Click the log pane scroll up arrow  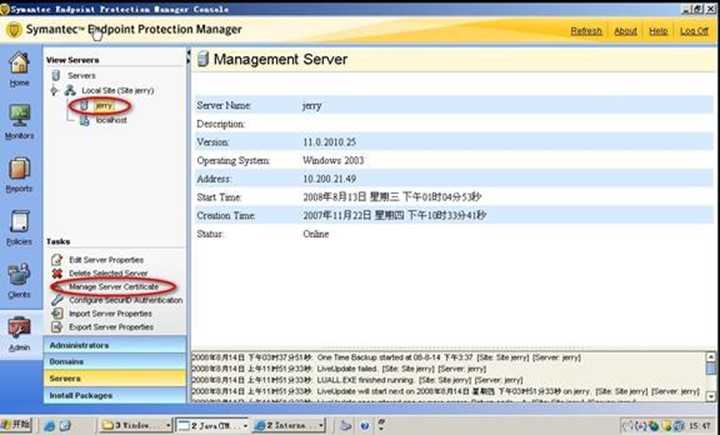[x=710, y=356]
